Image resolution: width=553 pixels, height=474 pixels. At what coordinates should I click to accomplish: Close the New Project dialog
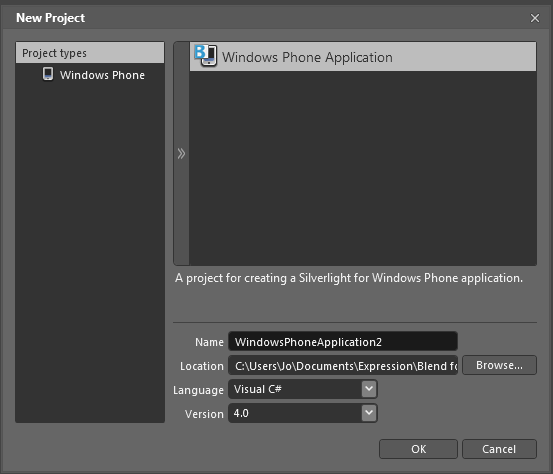tap(535, 18)
